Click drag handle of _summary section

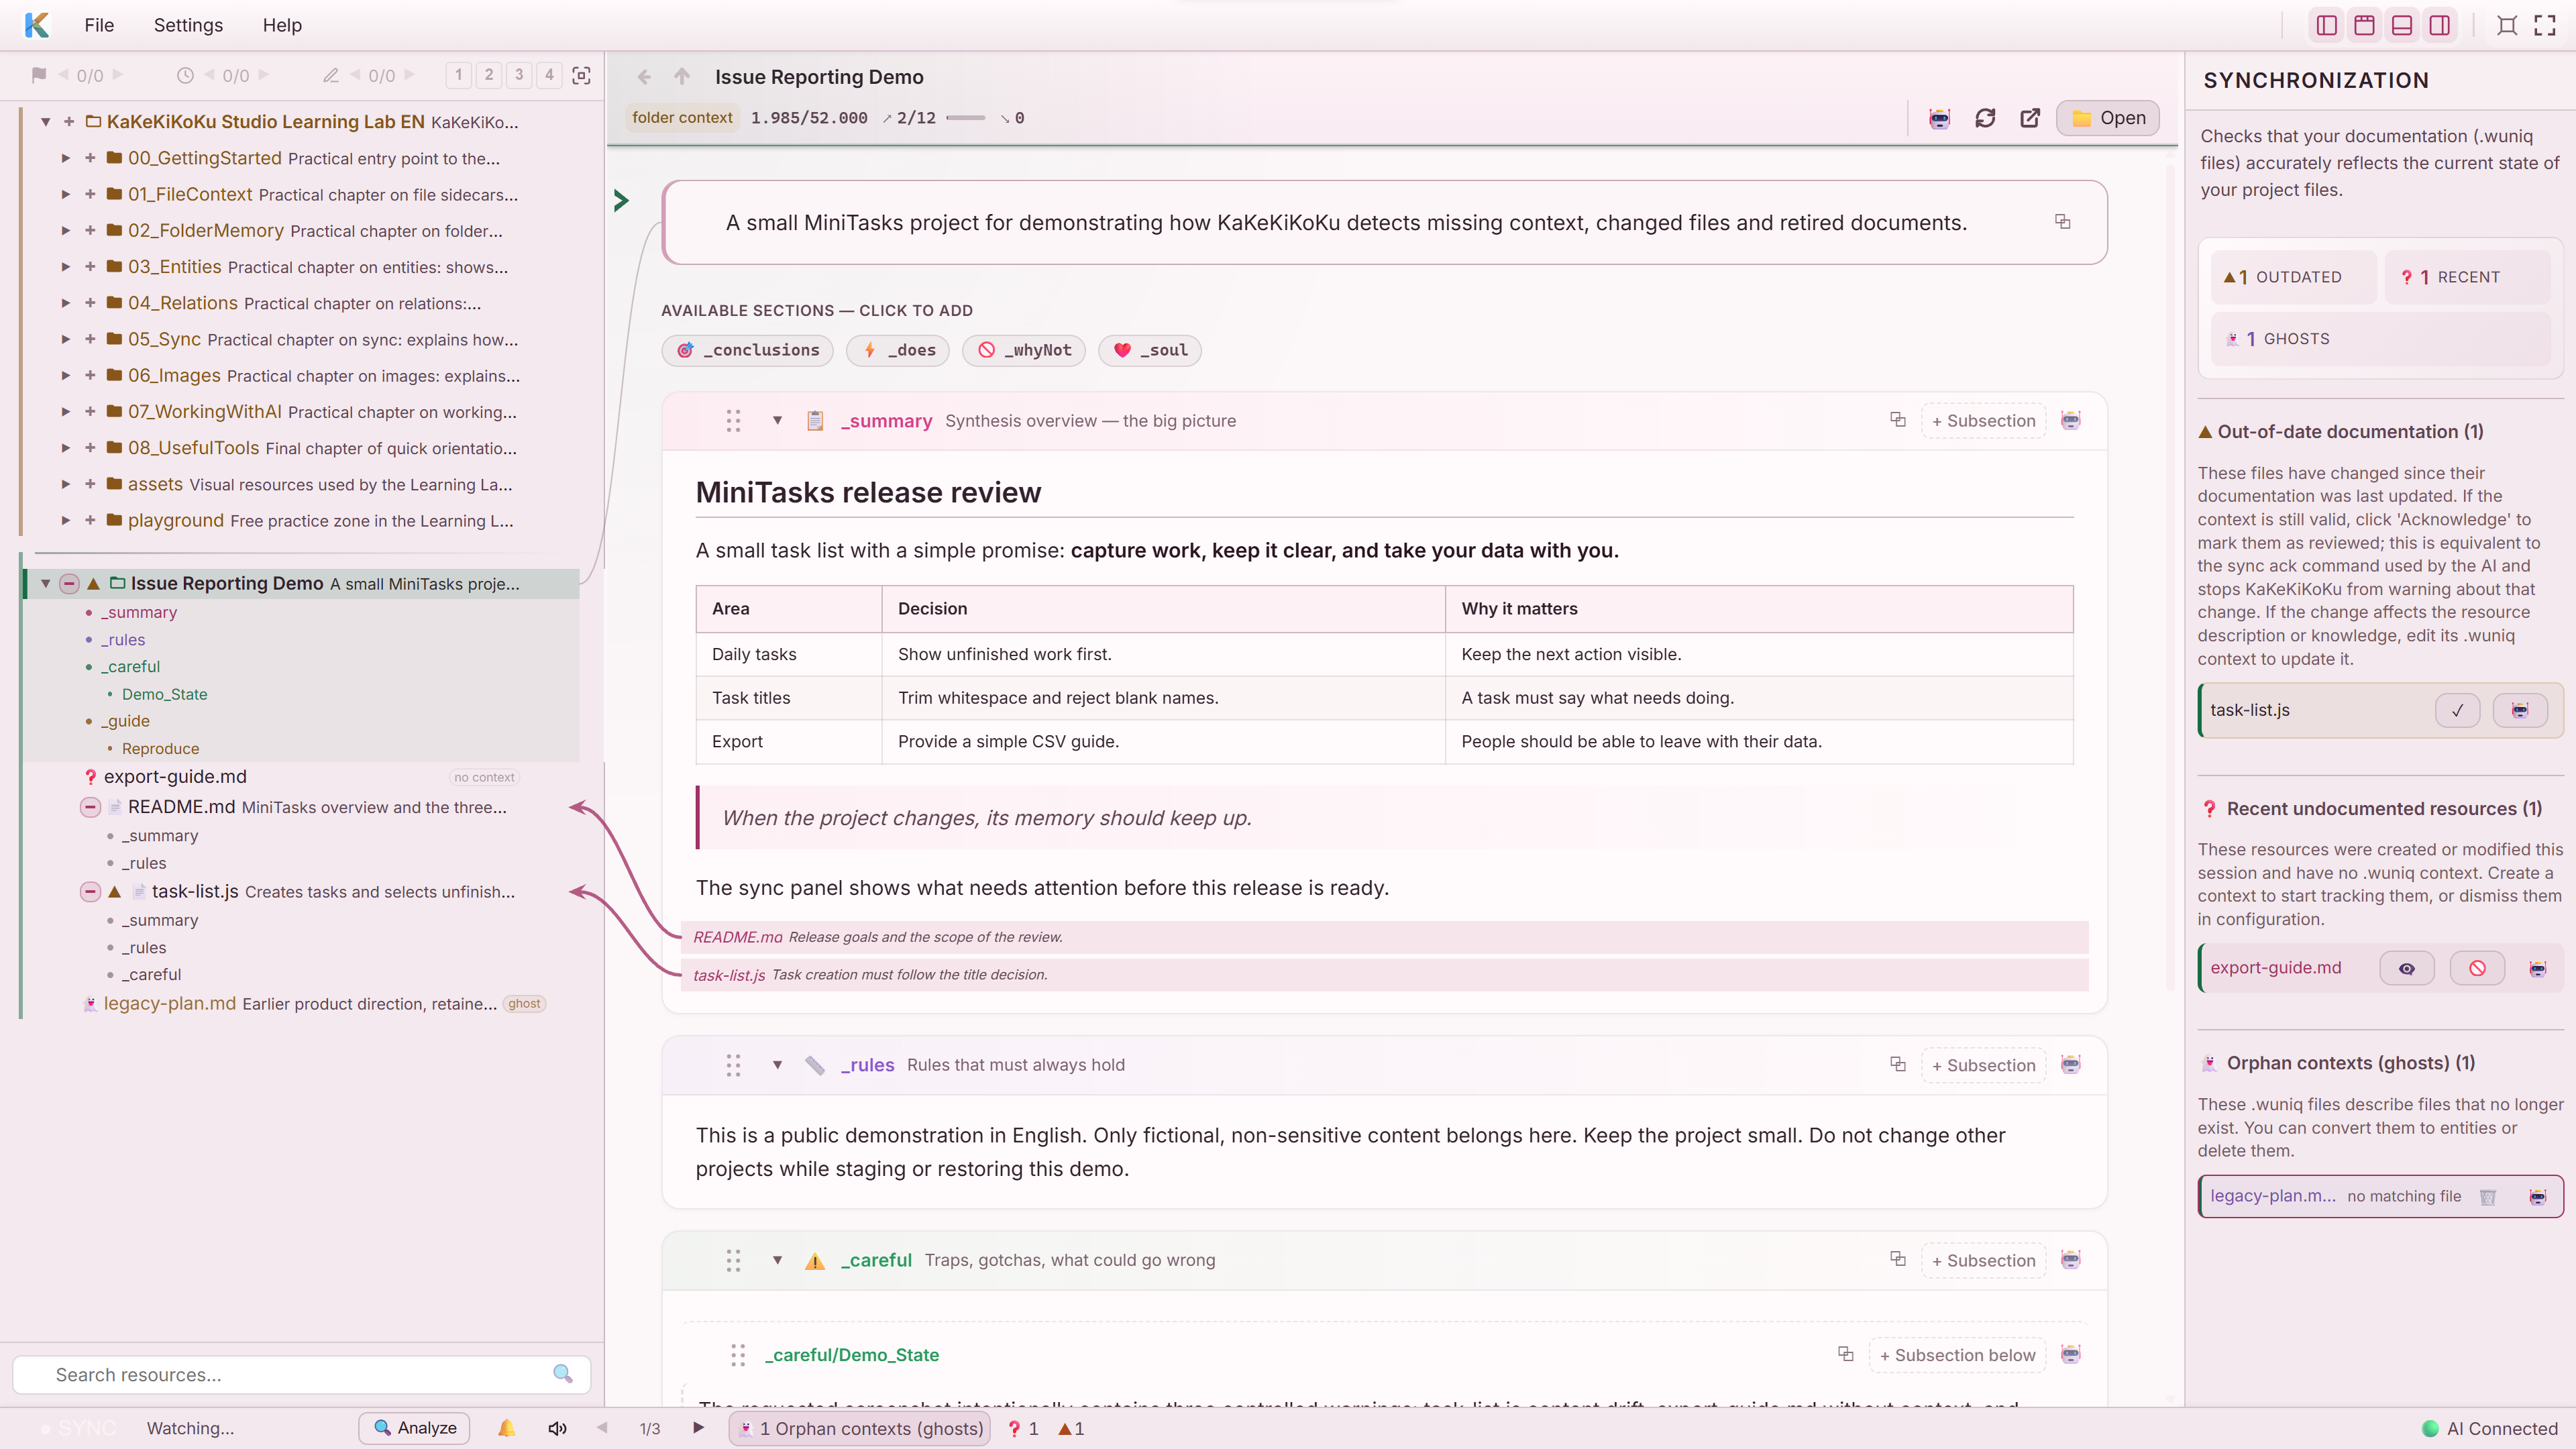coord(733,421)
